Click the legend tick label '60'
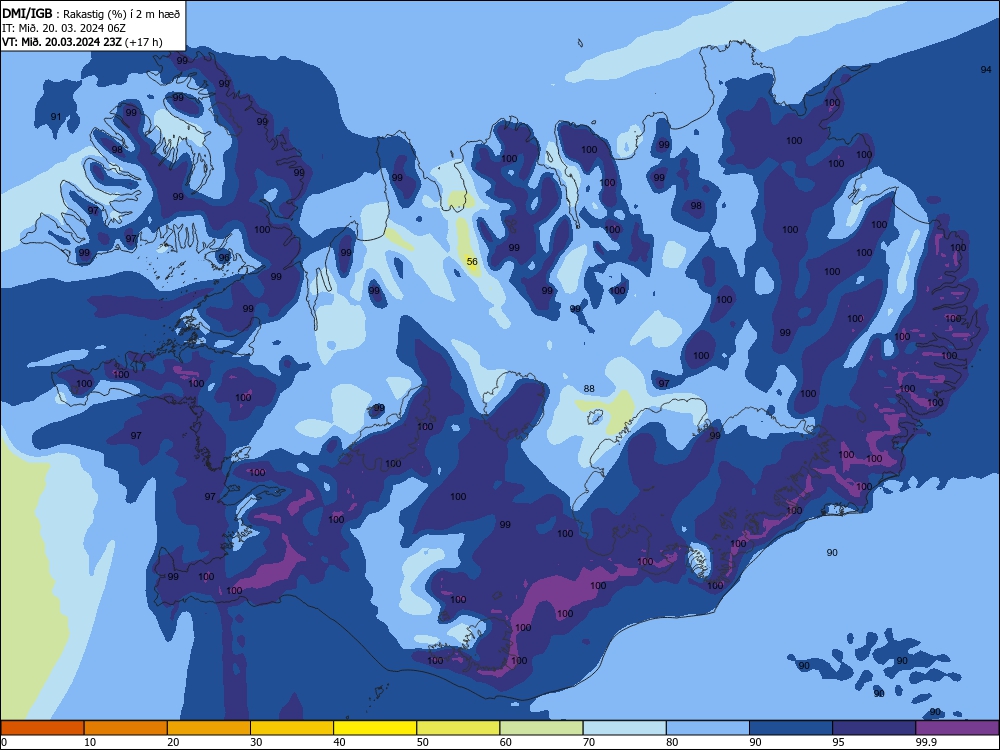The height and width of the screenshot is (750, 1000). [x=506, y=742]
